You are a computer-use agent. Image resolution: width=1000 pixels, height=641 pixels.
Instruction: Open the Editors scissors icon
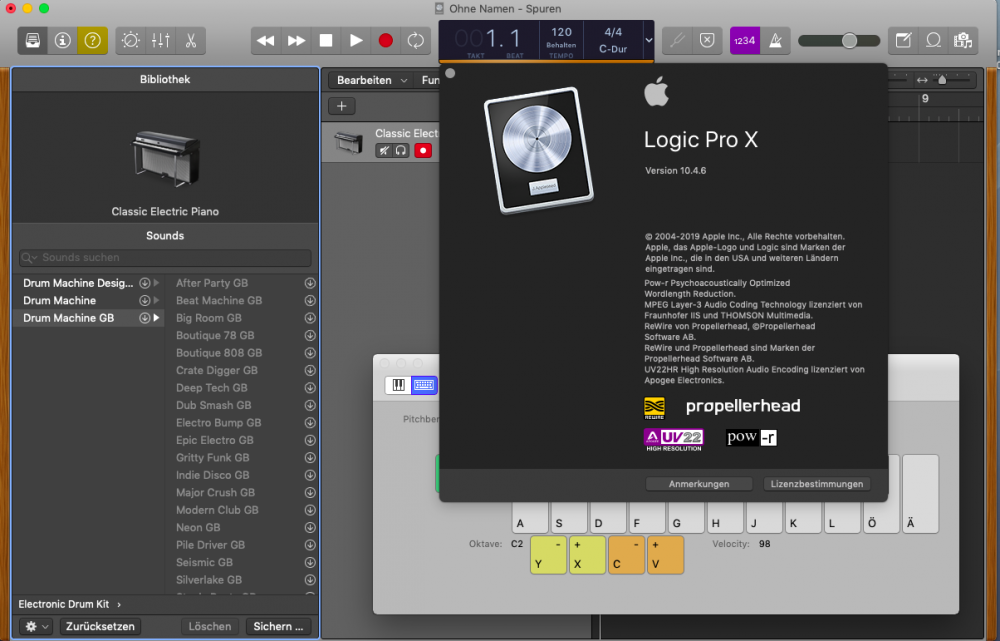[191, 41]
